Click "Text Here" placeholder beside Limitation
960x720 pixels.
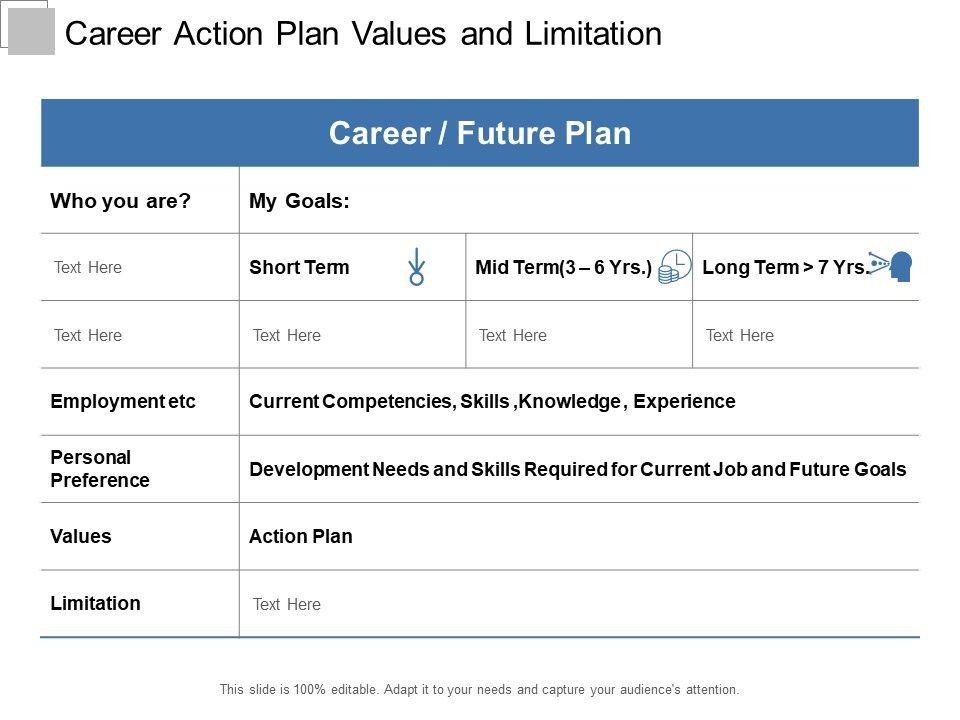(x=287, y=604)
